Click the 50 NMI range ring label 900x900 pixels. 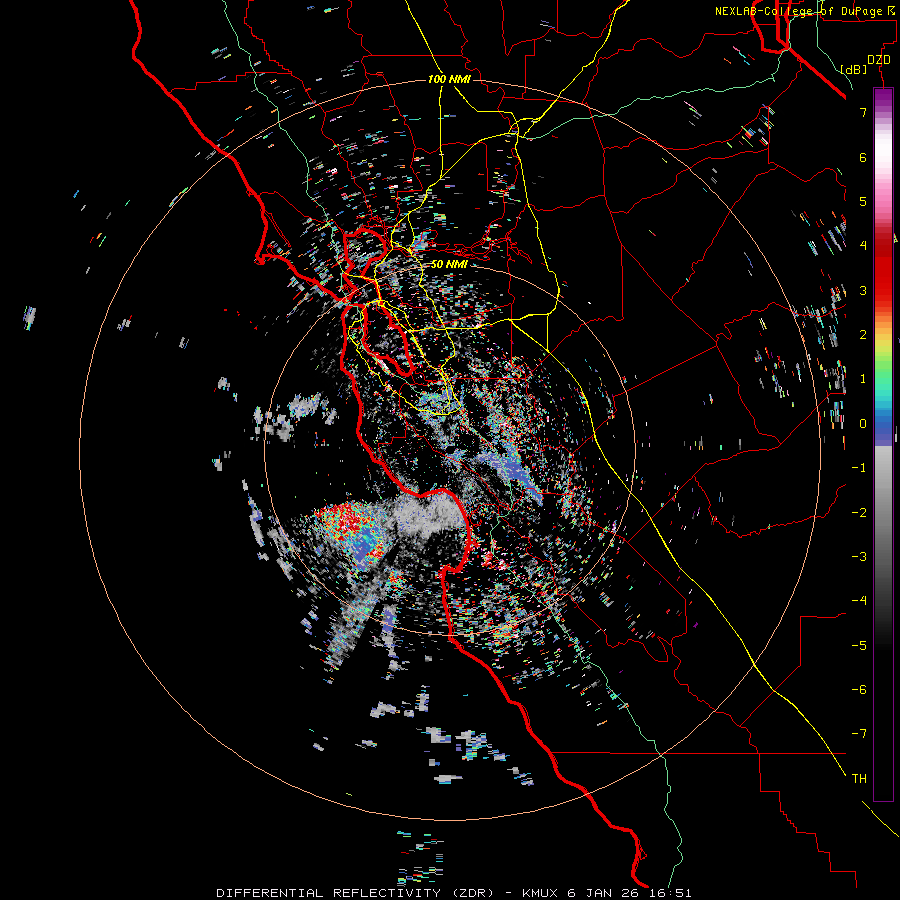click(x=449, y=264)
